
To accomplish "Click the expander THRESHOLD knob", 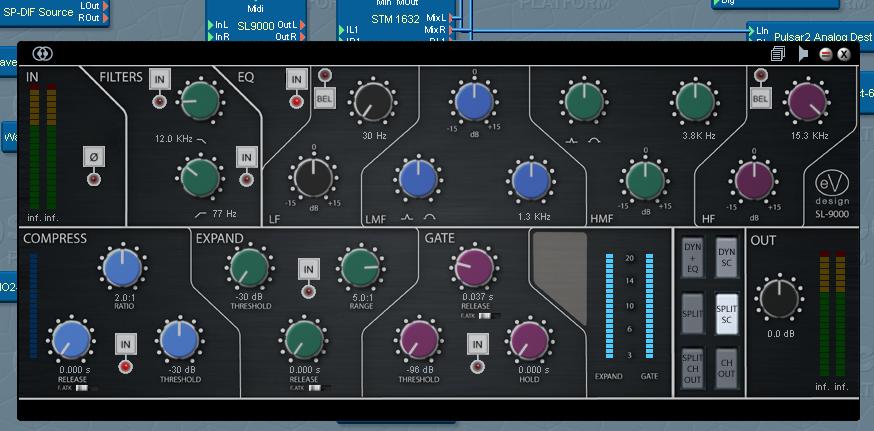I will click(249, 268).
